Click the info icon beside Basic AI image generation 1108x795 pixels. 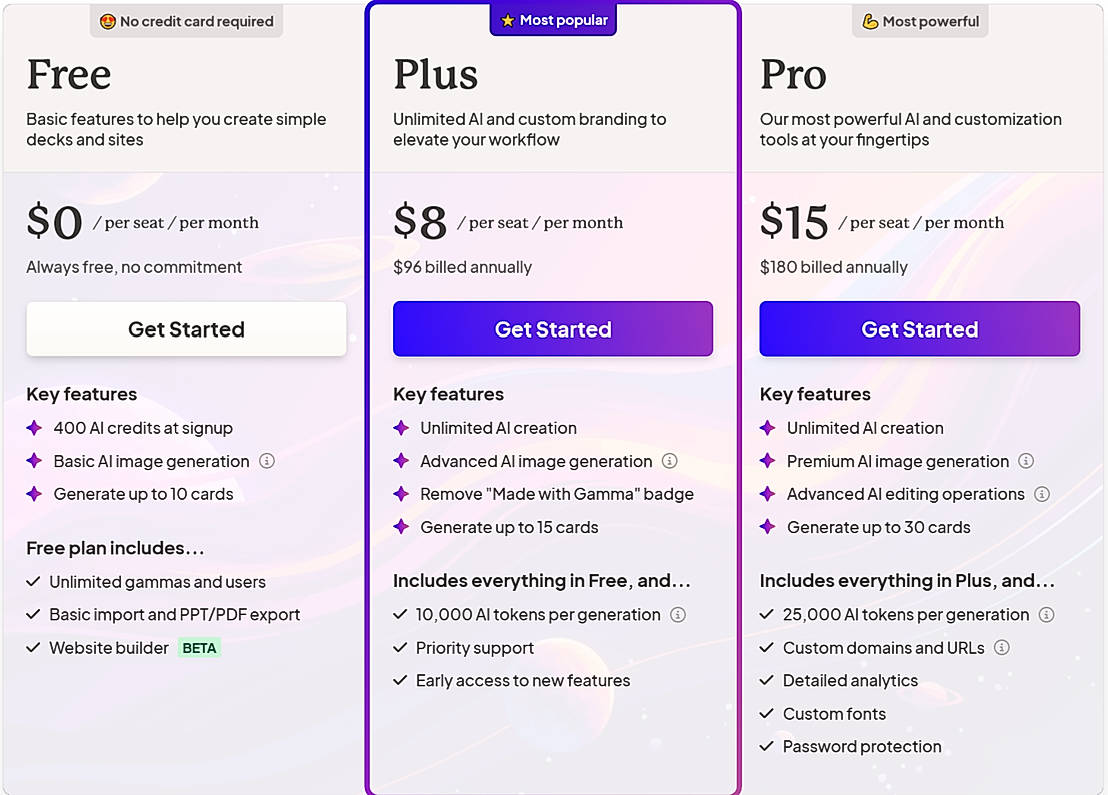266,461
